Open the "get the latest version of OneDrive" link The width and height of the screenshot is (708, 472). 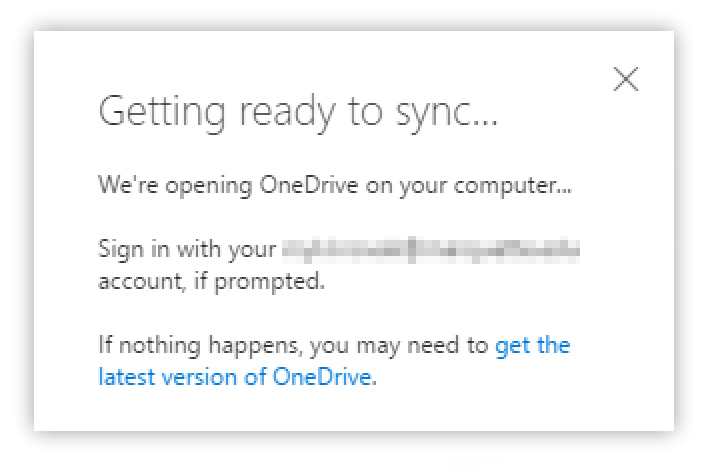532,346
